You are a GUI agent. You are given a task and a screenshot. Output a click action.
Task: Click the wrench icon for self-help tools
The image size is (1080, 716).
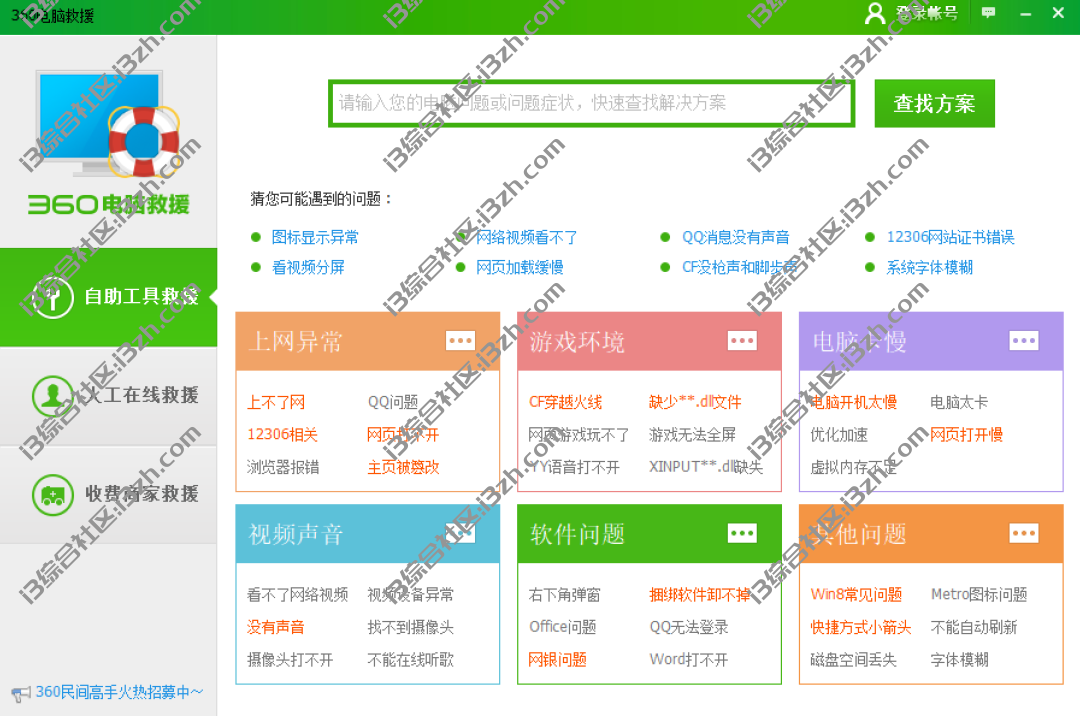click(53, 297)
